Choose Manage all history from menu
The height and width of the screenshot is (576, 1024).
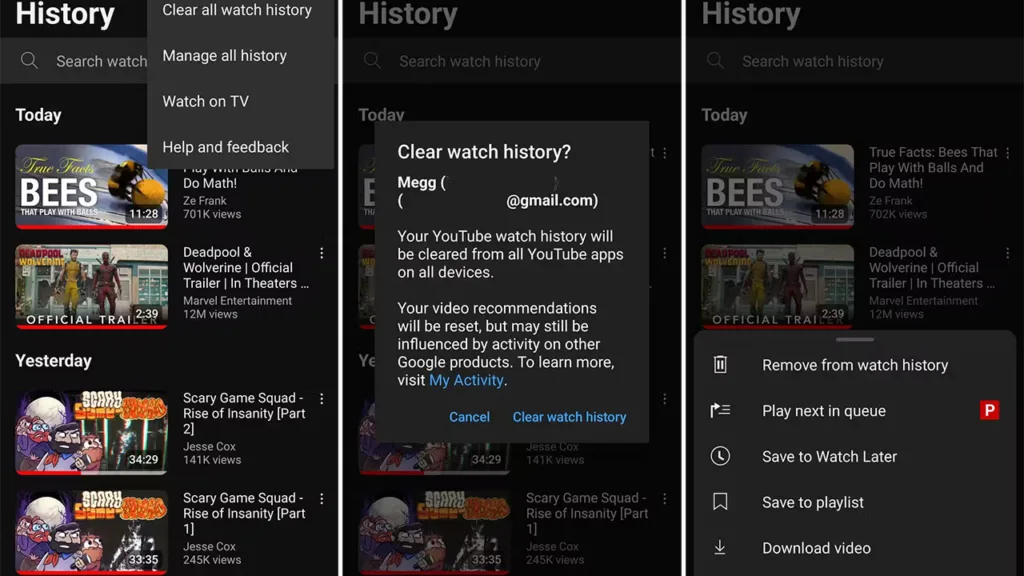225,56
